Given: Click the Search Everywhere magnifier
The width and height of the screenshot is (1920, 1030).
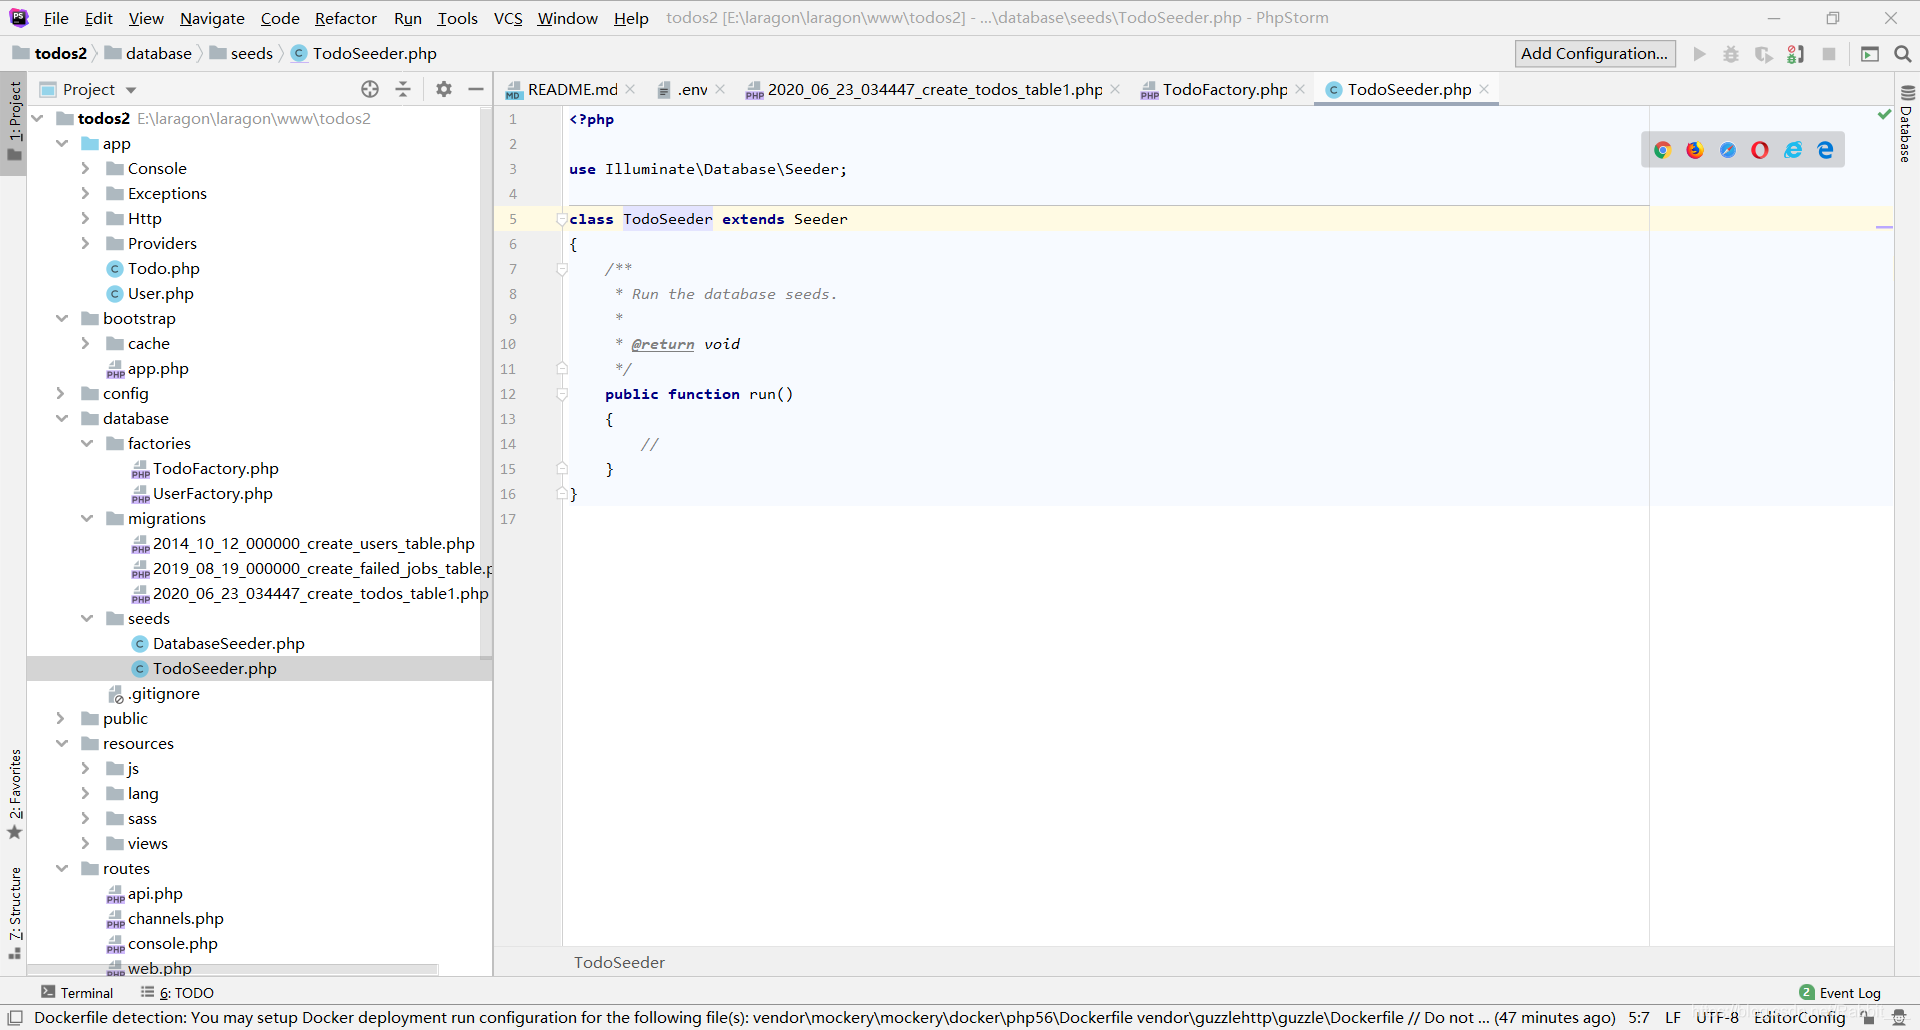Looking at the screenshot, I should tap(1903, 54).
